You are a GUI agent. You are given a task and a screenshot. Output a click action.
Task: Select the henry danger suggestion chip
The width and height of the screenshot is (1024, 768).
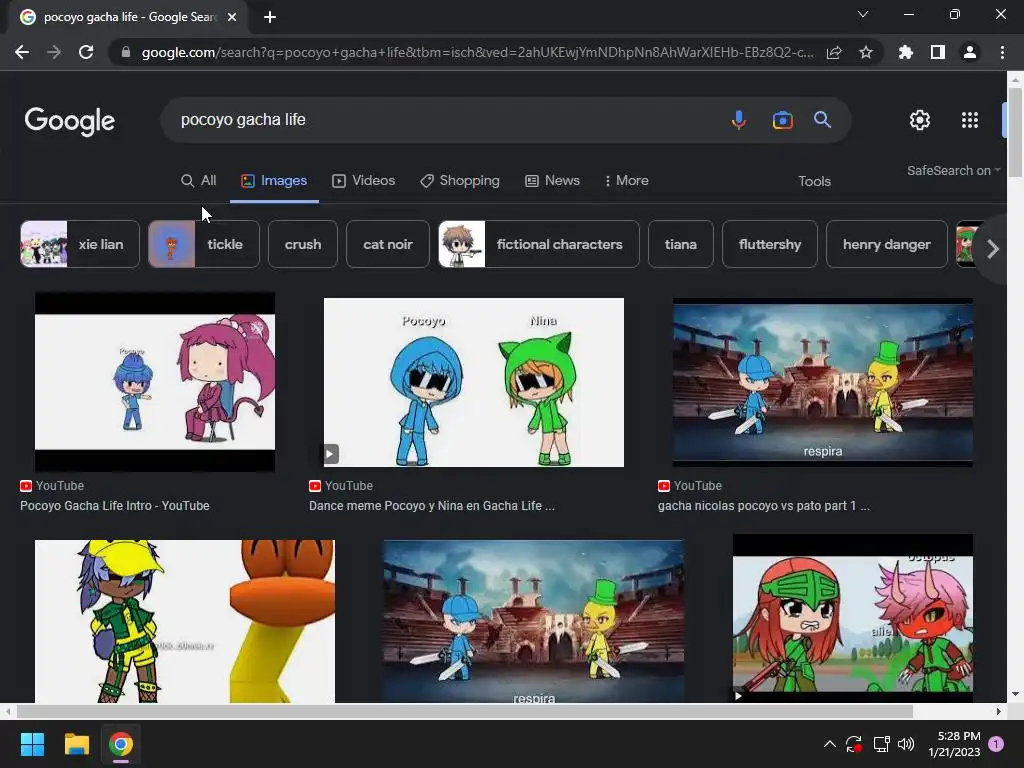[887, 244]
